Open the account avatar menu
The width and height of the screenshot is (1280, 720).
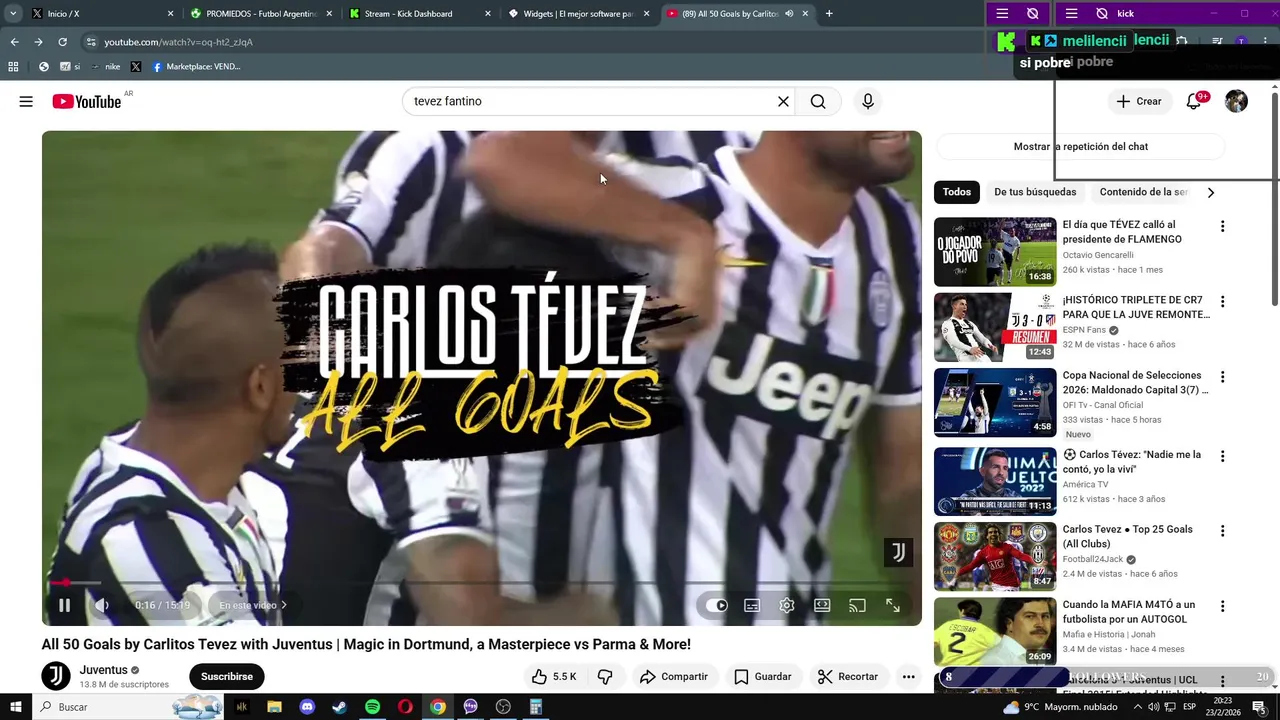click(x=1236, y=101)
